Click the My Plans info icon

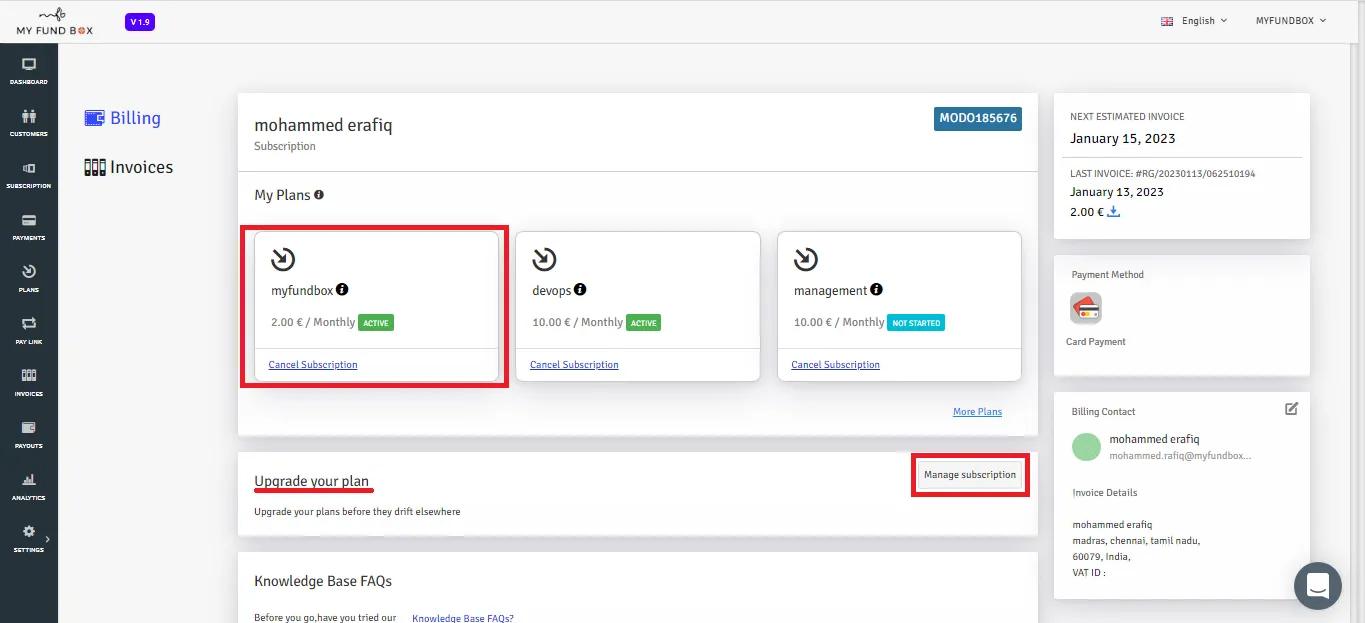[319, 195]
